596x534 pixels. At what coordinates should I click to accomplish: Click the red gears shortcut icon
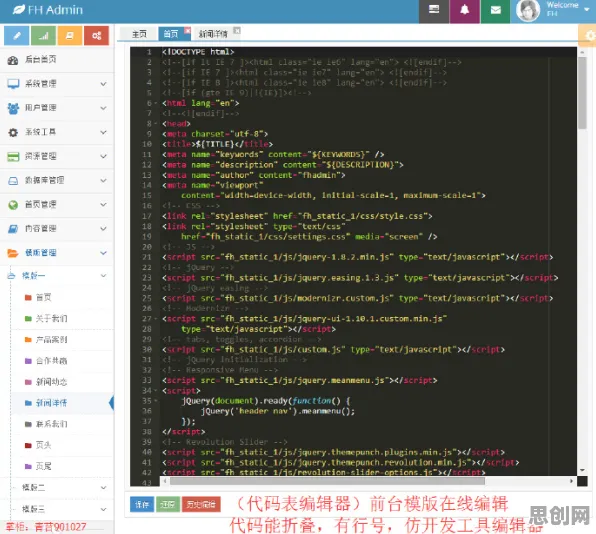[97, 36]
